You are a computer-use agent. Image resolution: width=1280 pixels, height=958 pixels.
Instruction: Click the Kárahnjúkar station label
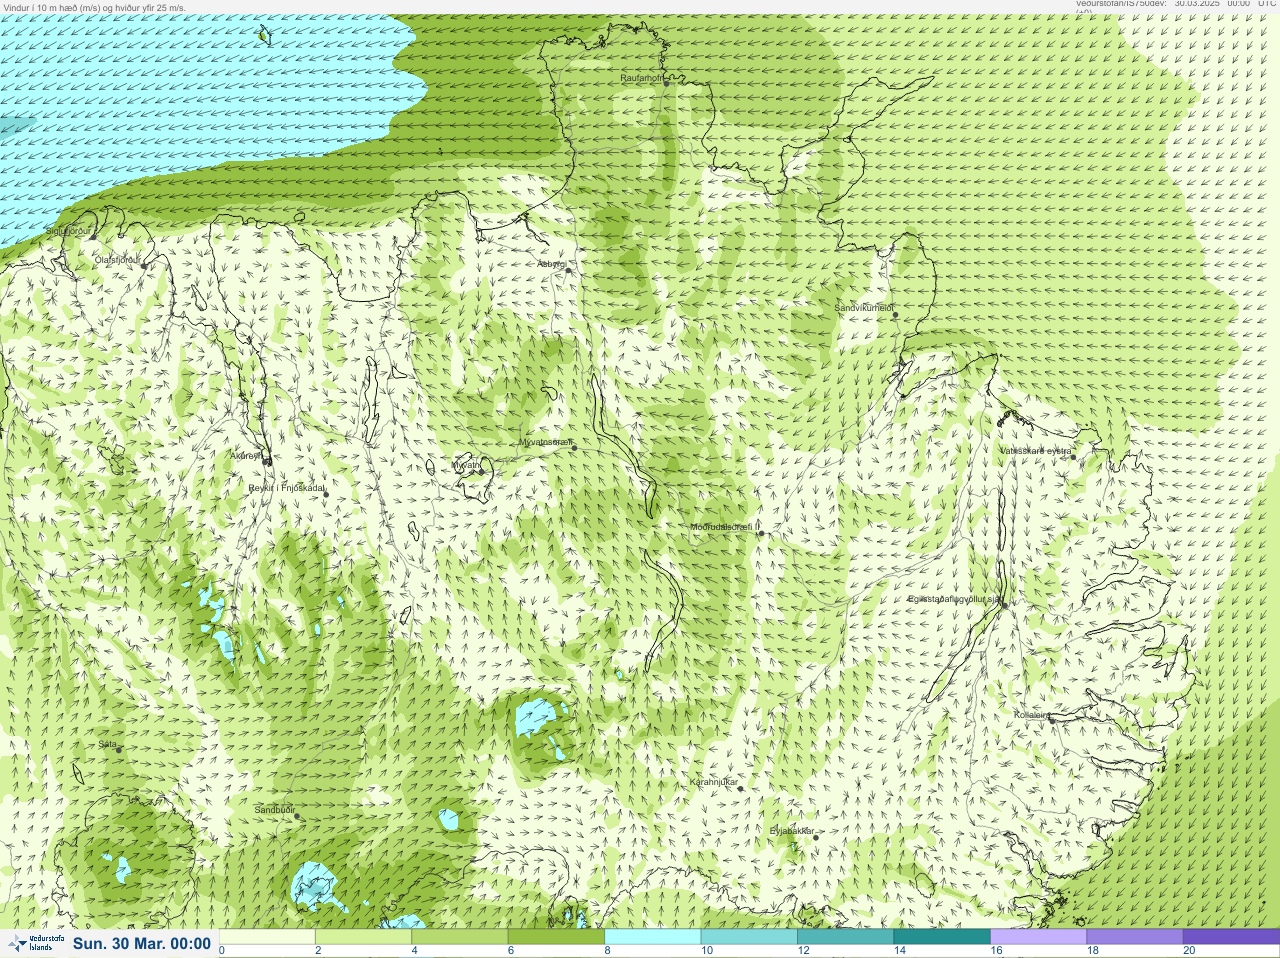click(714, 782)
